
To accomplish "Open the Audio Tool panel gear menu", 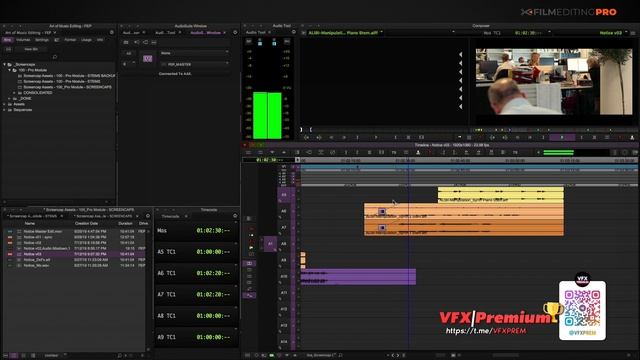I will tap(293, 32).
